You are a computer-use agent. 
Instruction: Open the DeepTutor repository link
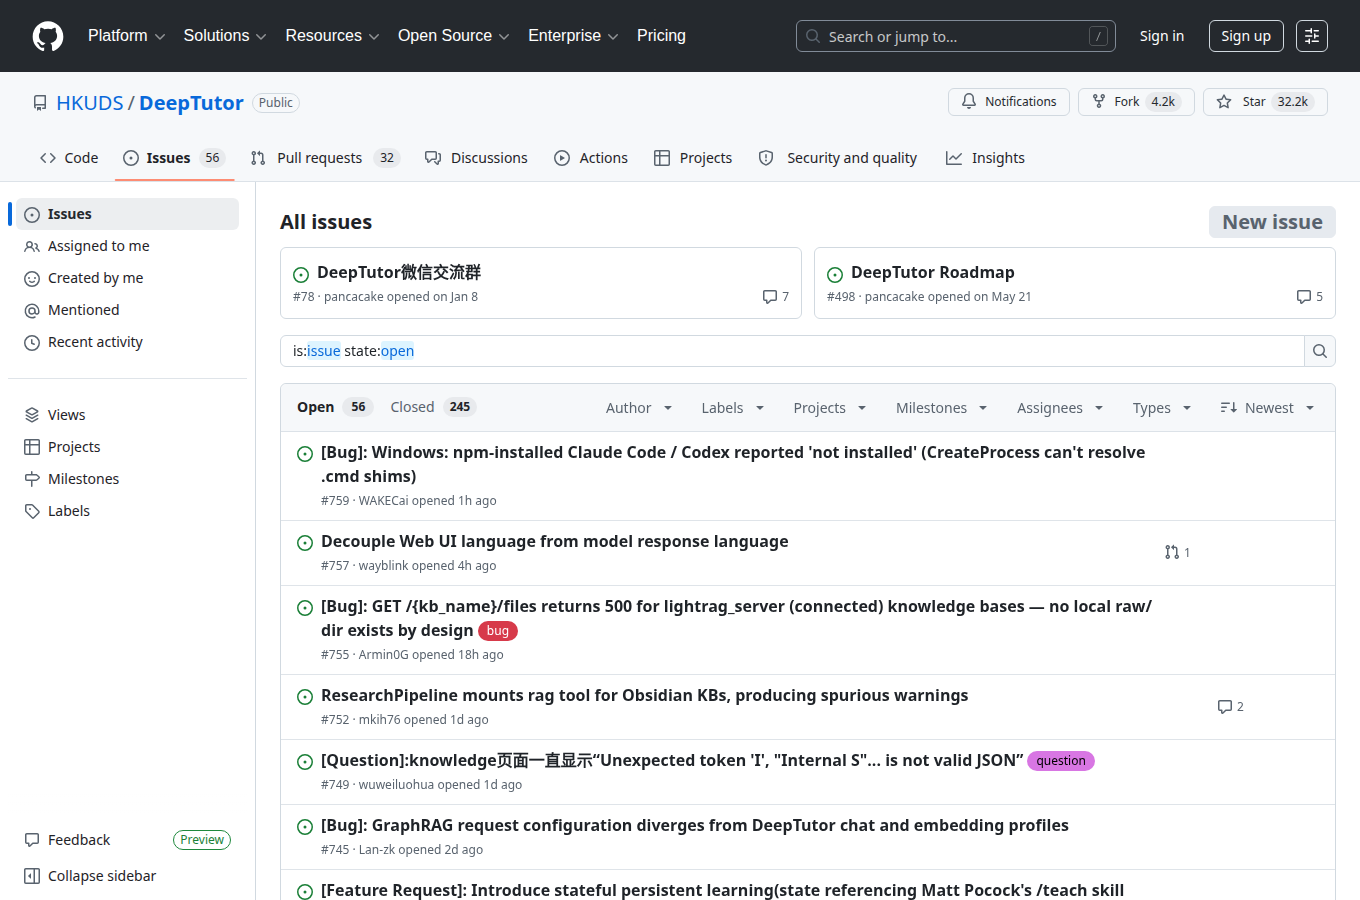[191, 103]
